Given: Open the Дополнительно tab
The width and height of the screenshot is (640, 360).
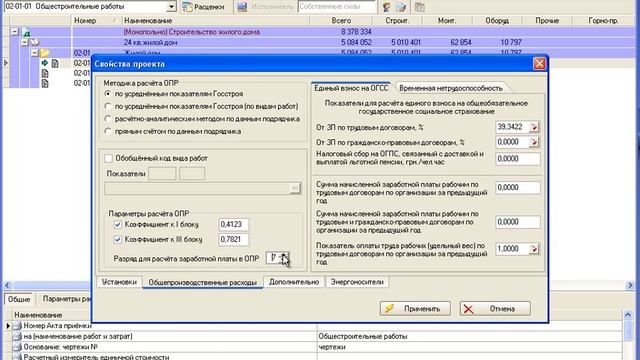Looking at the screenshot, I should 294,282.
